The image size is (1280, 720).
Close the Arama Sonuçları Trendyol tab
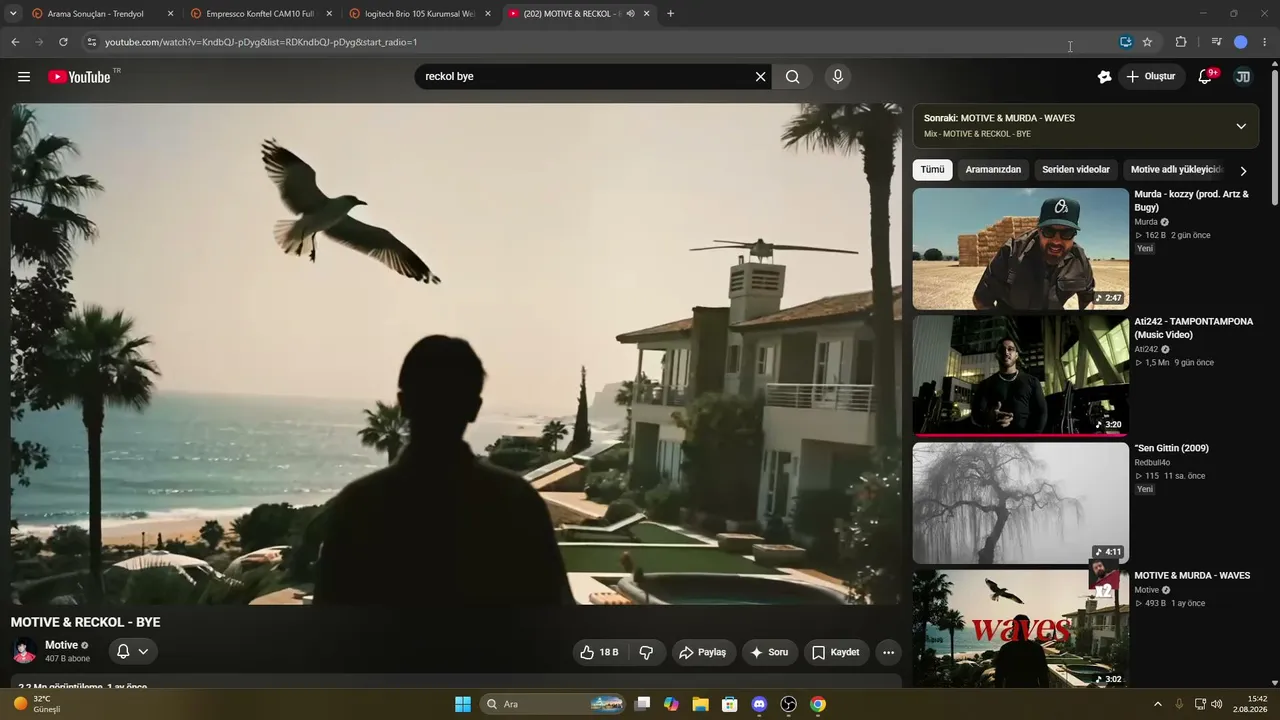(170, 14)
